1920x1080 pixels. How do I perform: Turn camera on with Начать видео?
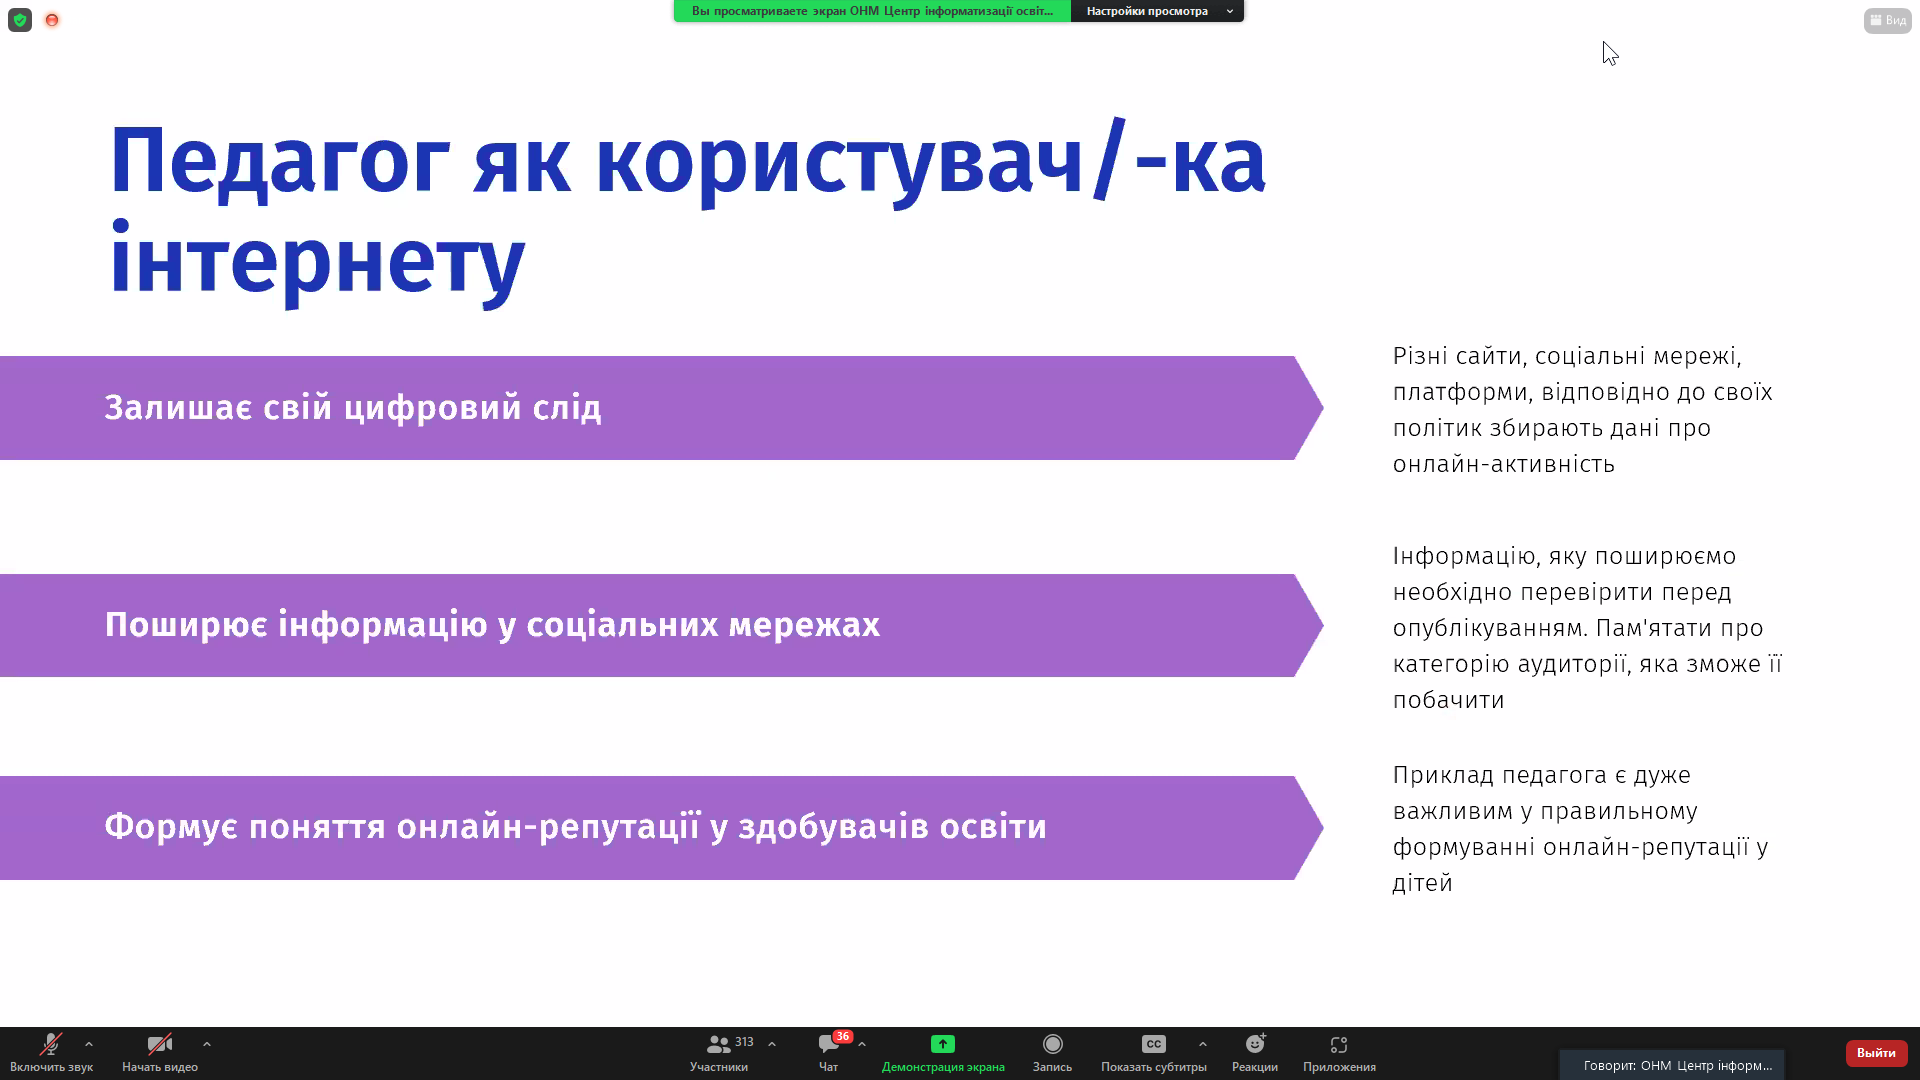coord(159,1045)
